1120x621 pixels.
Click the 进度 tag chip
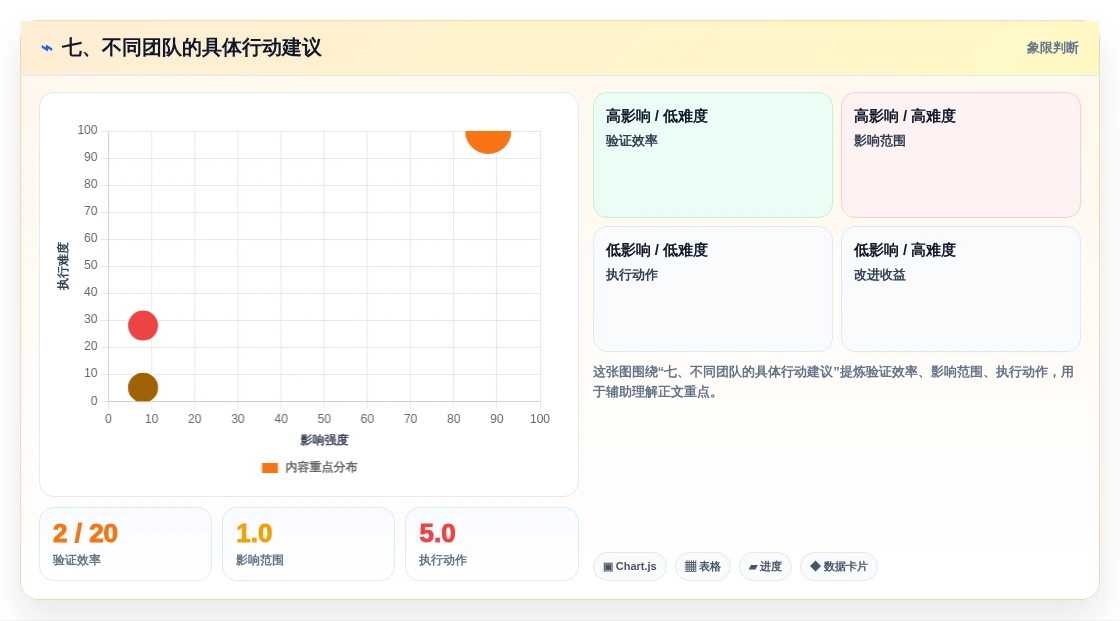pyautogui.click(x=765, y=567)
